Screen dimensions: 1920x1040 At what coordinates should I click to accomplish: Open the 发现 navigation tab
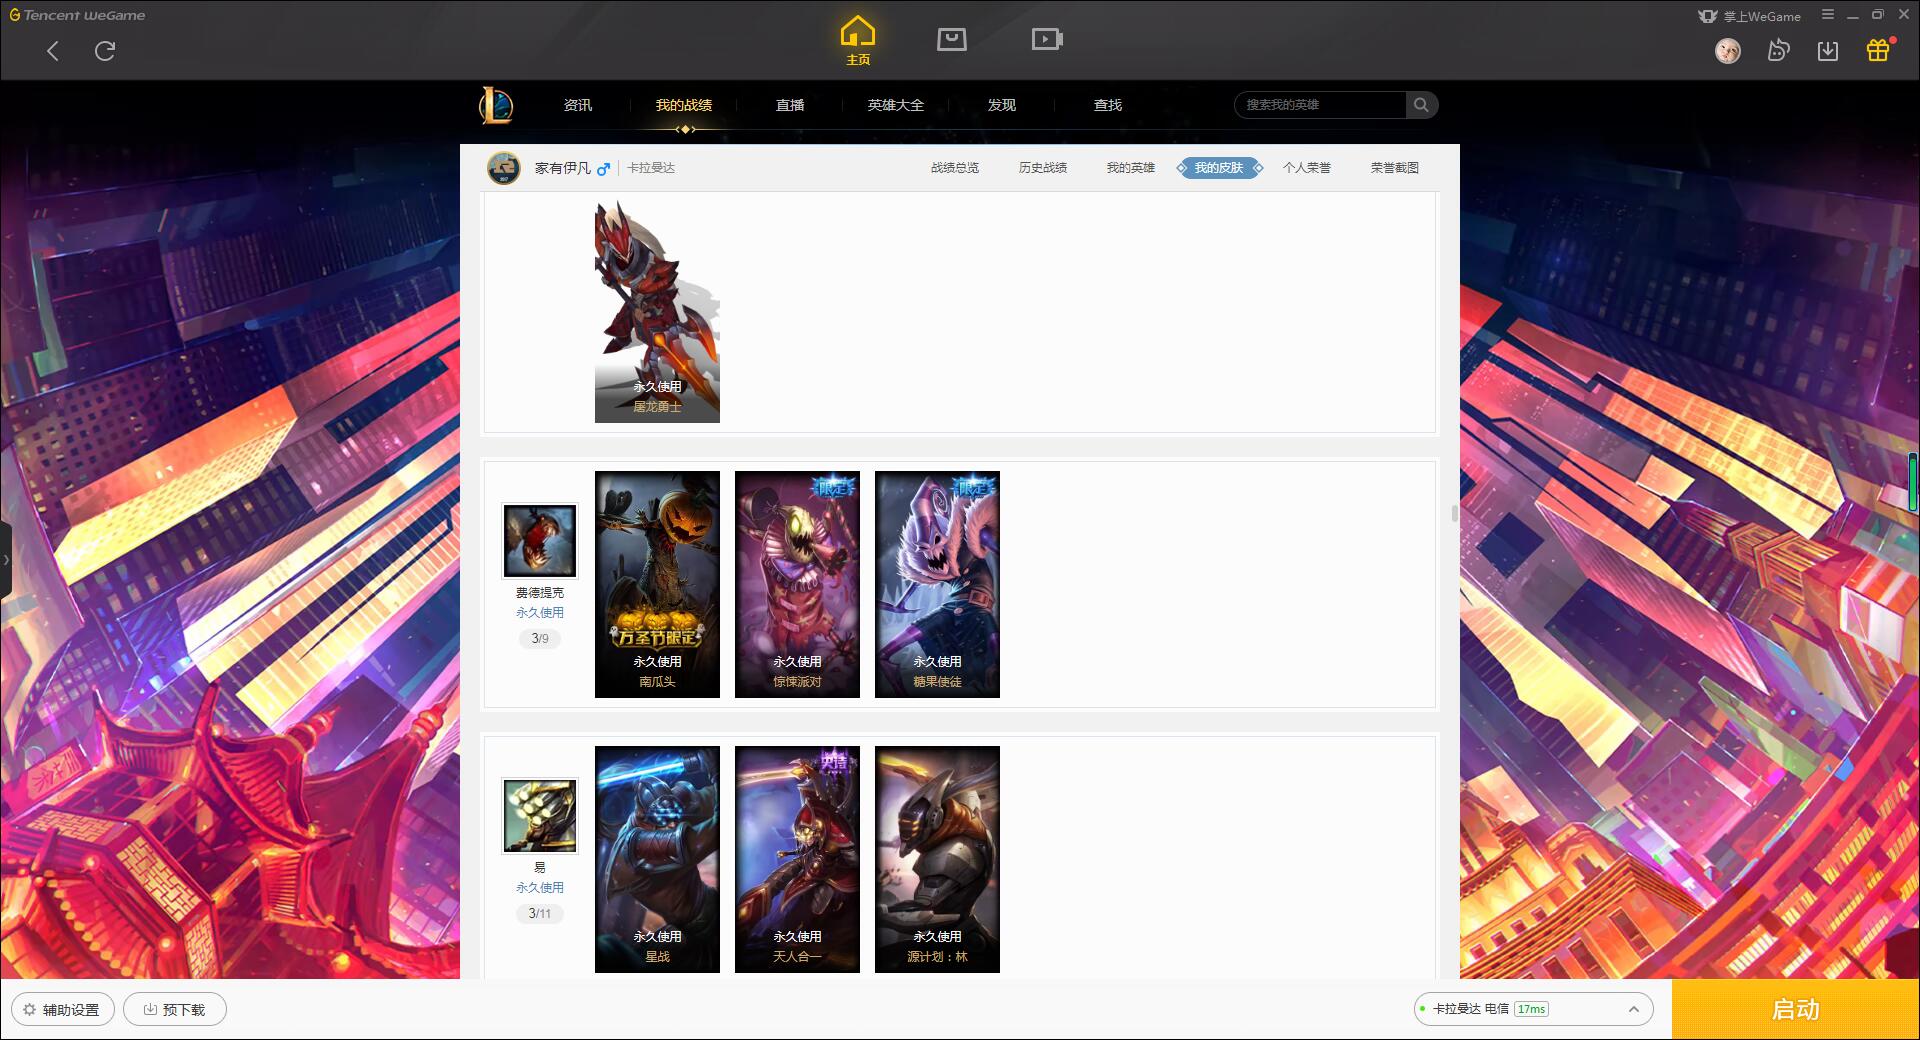(1002, 105)
